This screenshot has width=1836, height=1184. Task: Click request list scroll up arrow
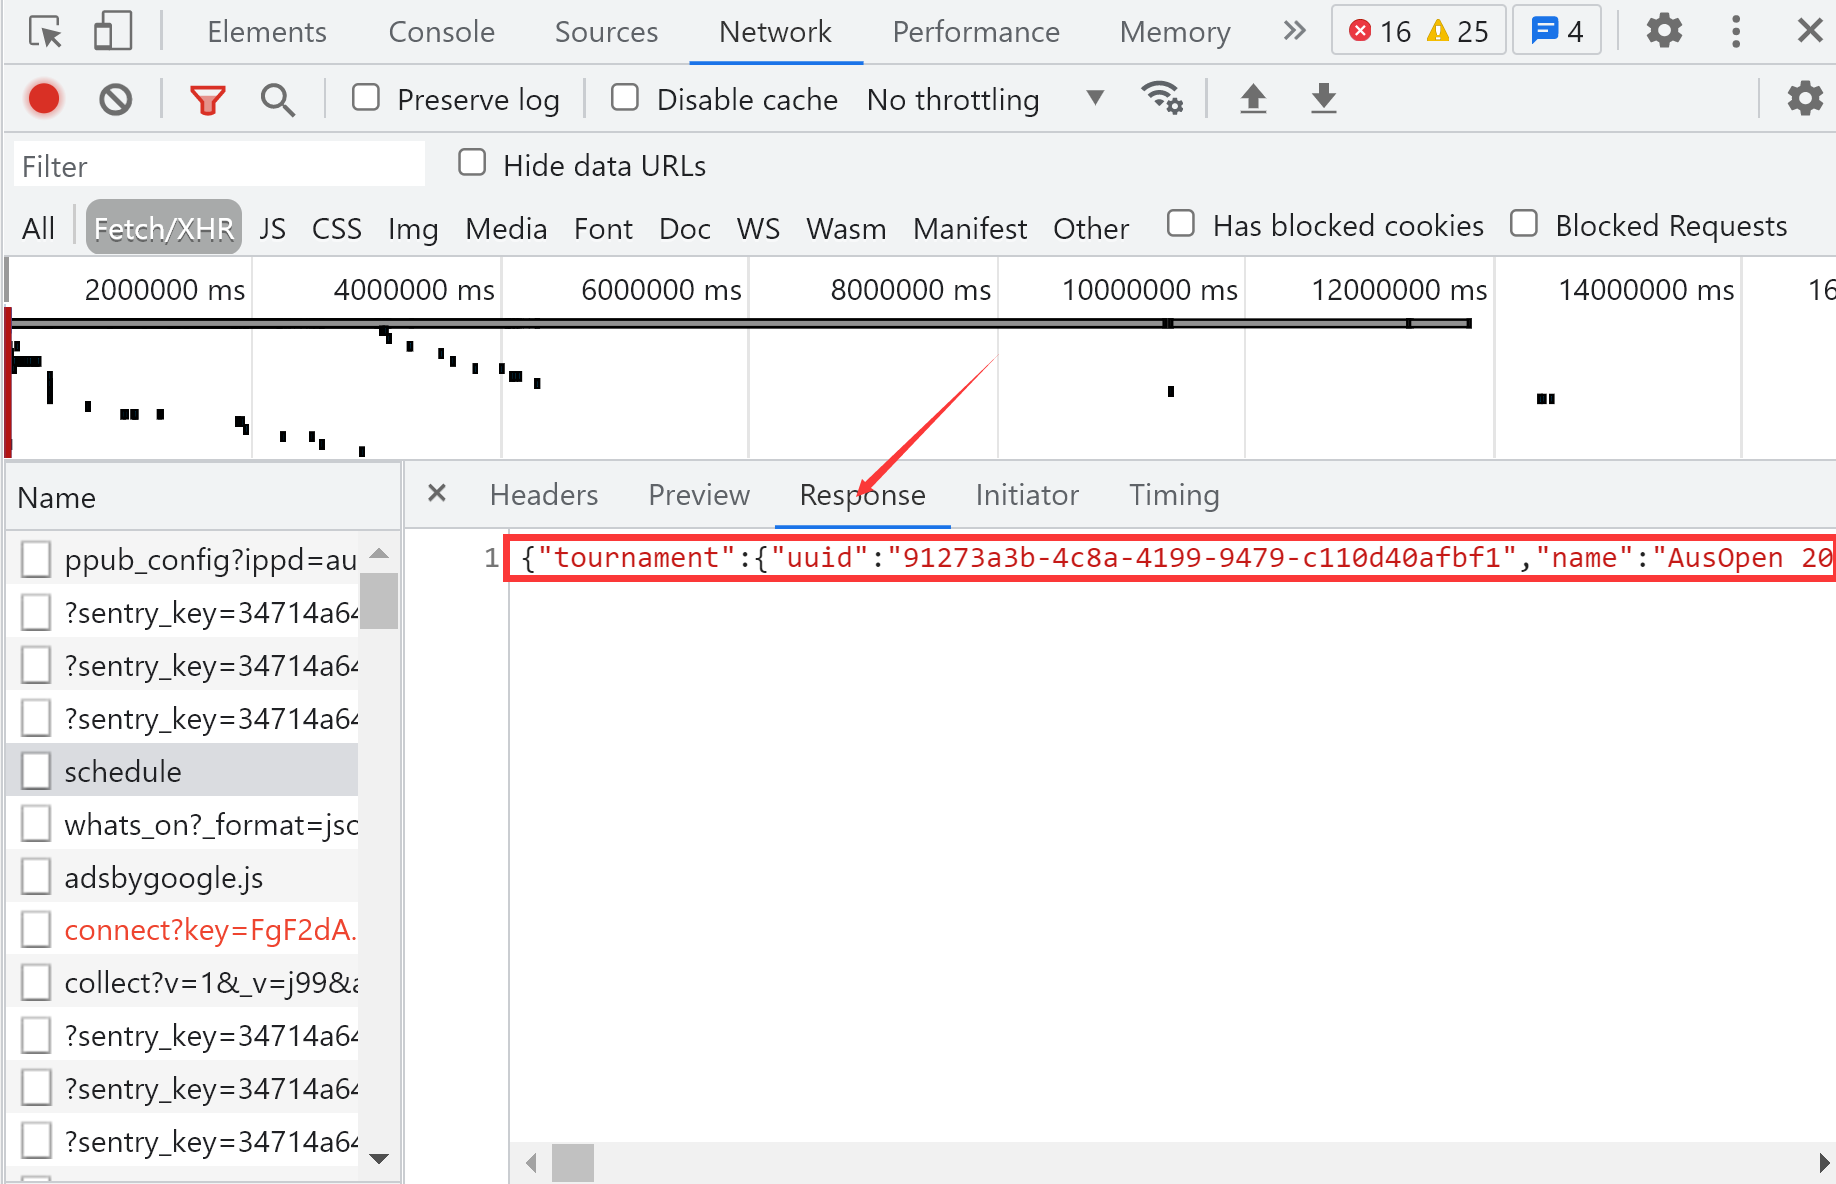(x=379, y=553)
